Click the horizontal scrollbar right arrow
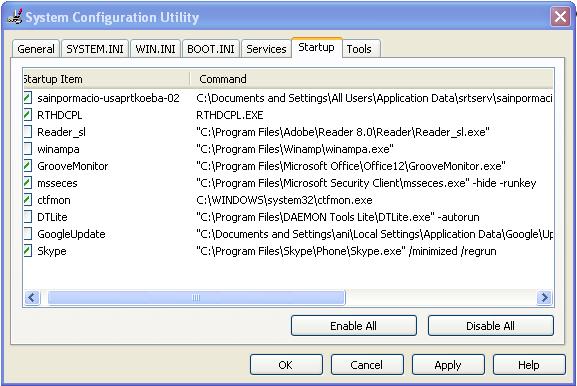This screenshot has height=386, width=577. click(x=544, y=297)
